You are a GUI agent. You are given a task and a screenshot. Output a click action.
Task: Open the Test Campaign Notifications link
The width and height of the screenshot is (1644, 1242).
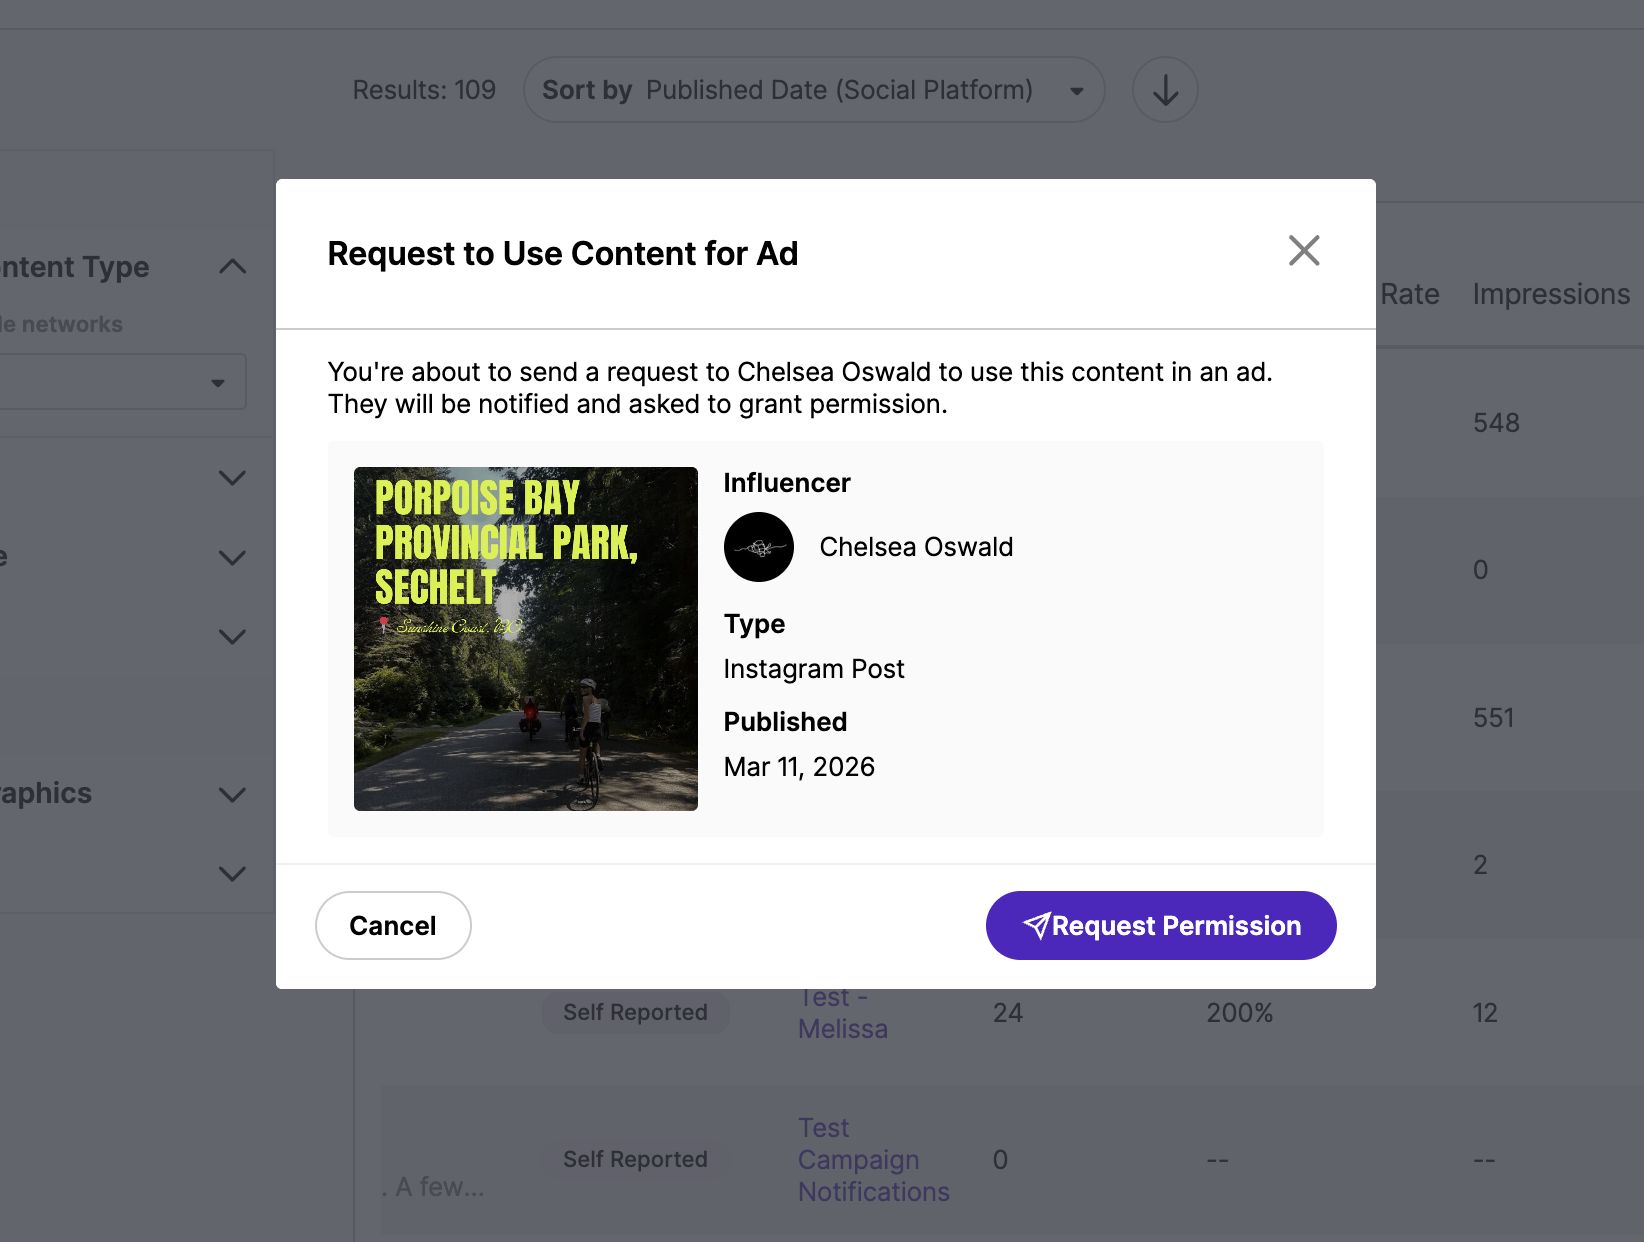873,1160
